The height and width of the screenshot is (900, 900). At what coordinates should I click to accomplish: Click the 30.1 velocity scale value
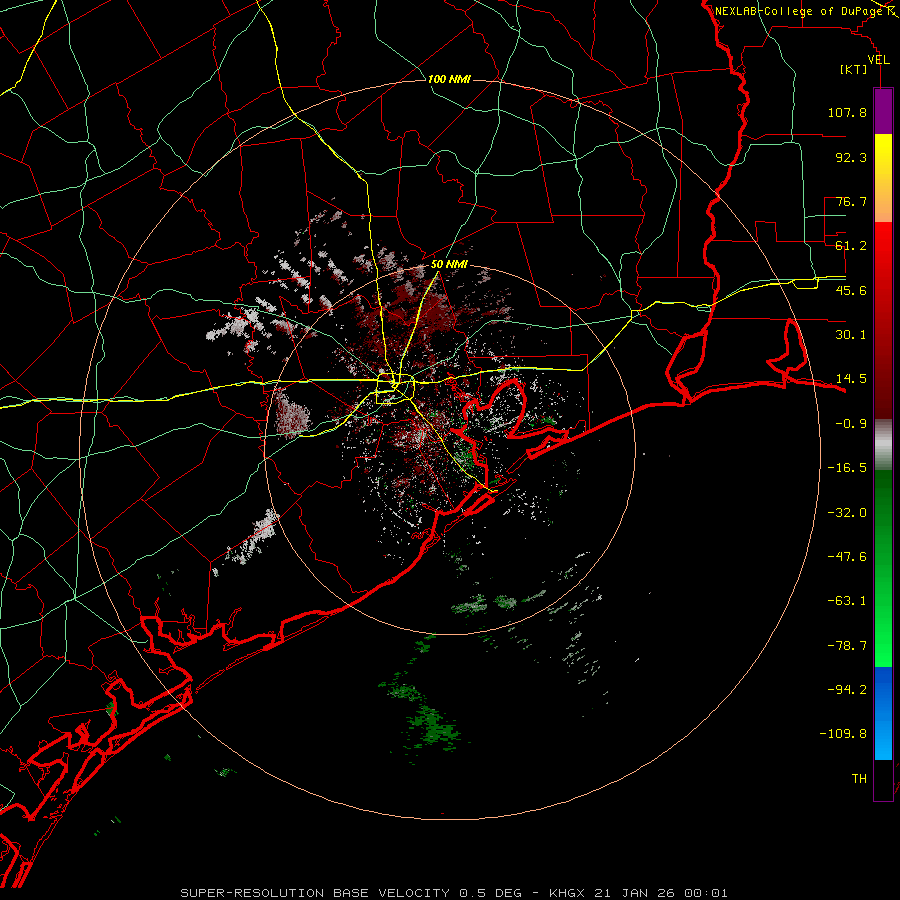click(851, 335)
